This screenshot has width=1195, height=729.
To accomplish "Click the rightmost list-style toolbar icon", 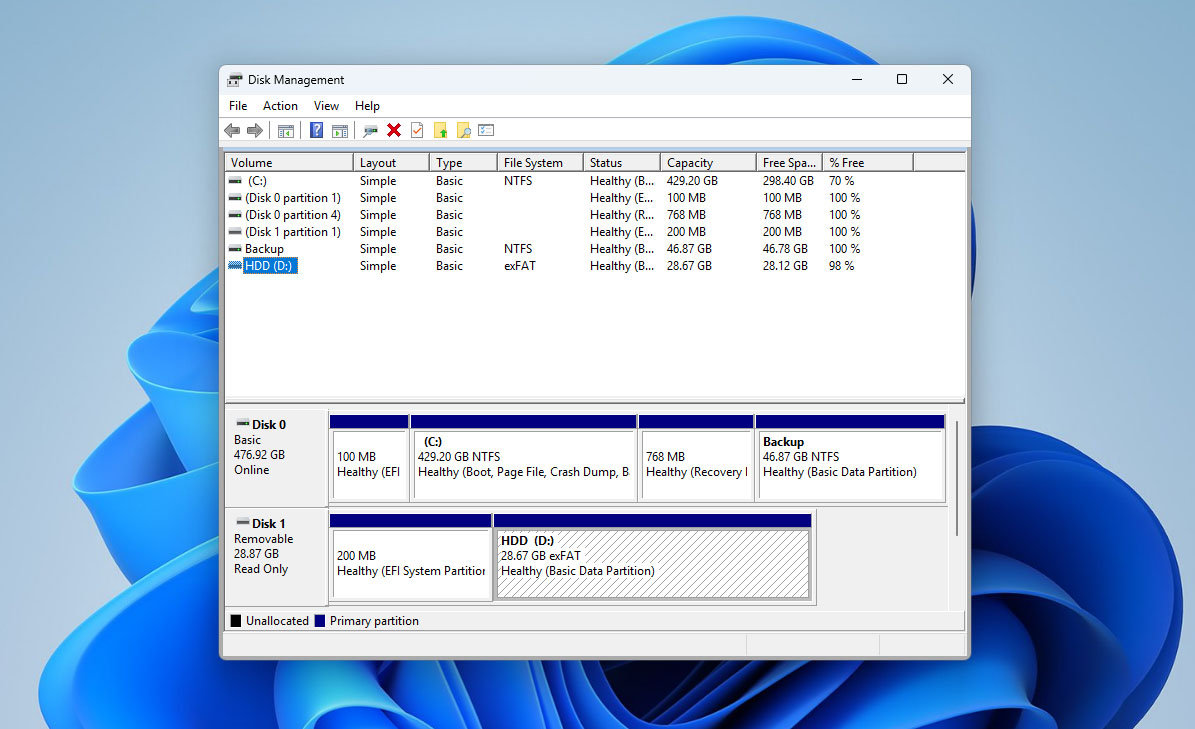I will point(486,130).
